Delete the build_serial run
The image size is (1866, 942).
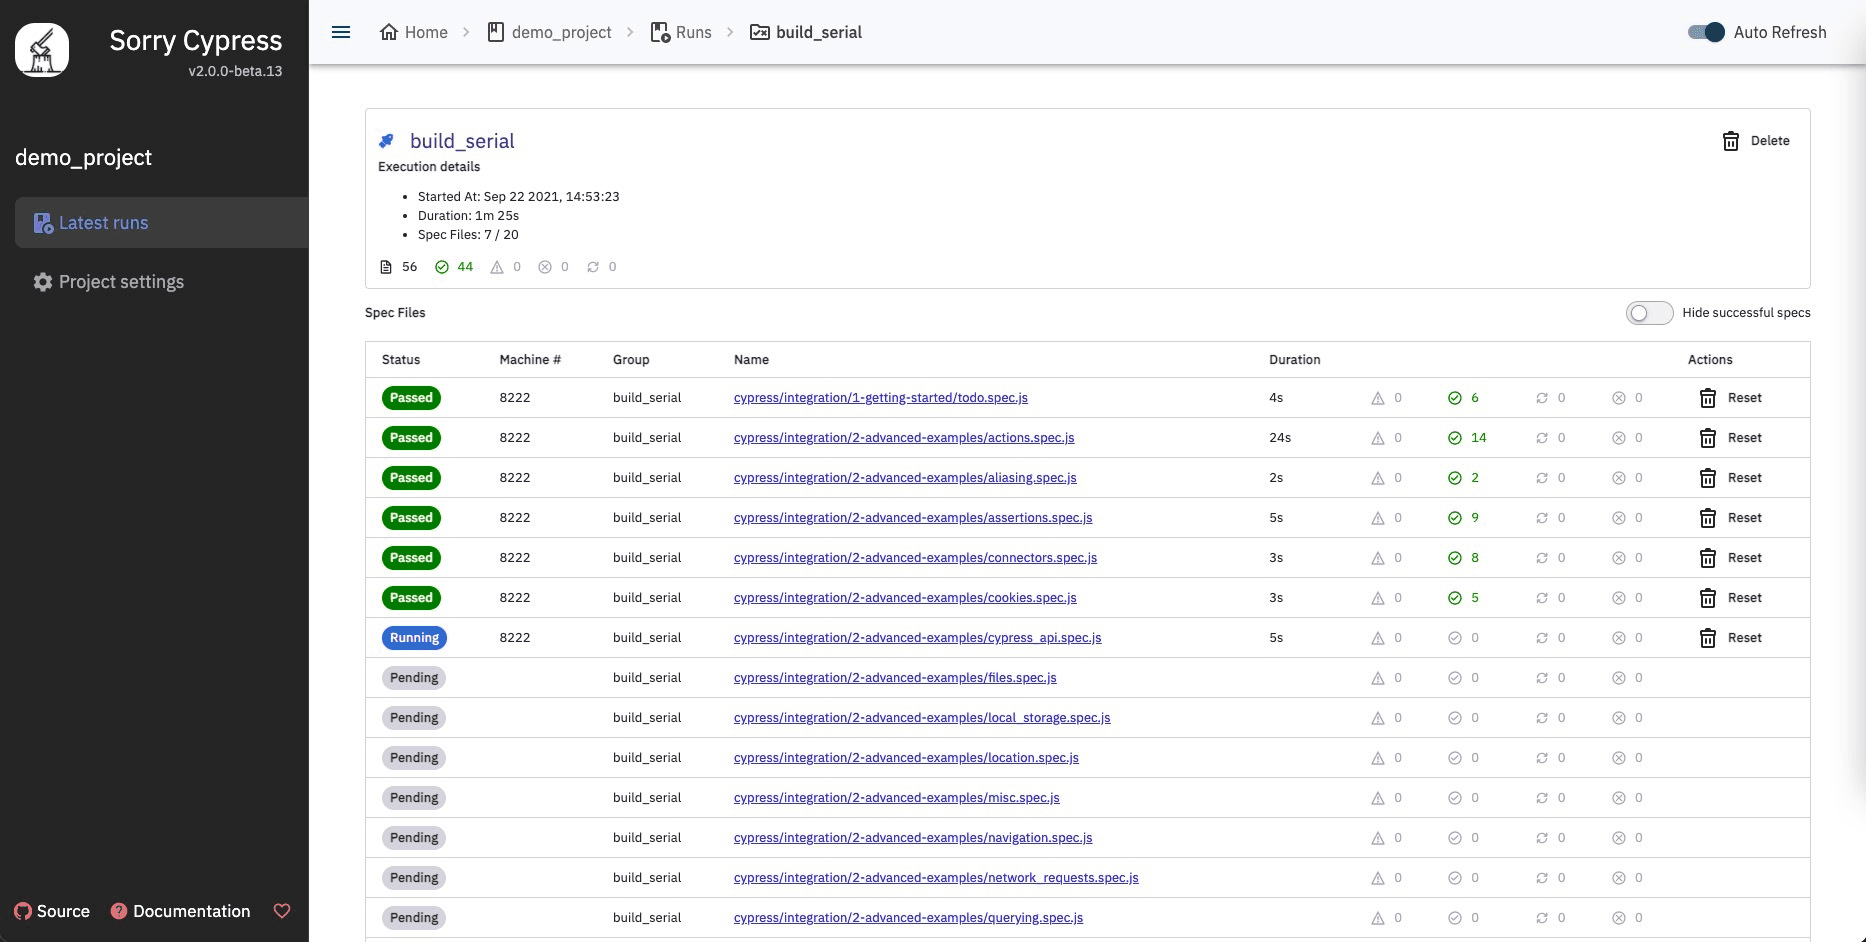(1756, 141)
